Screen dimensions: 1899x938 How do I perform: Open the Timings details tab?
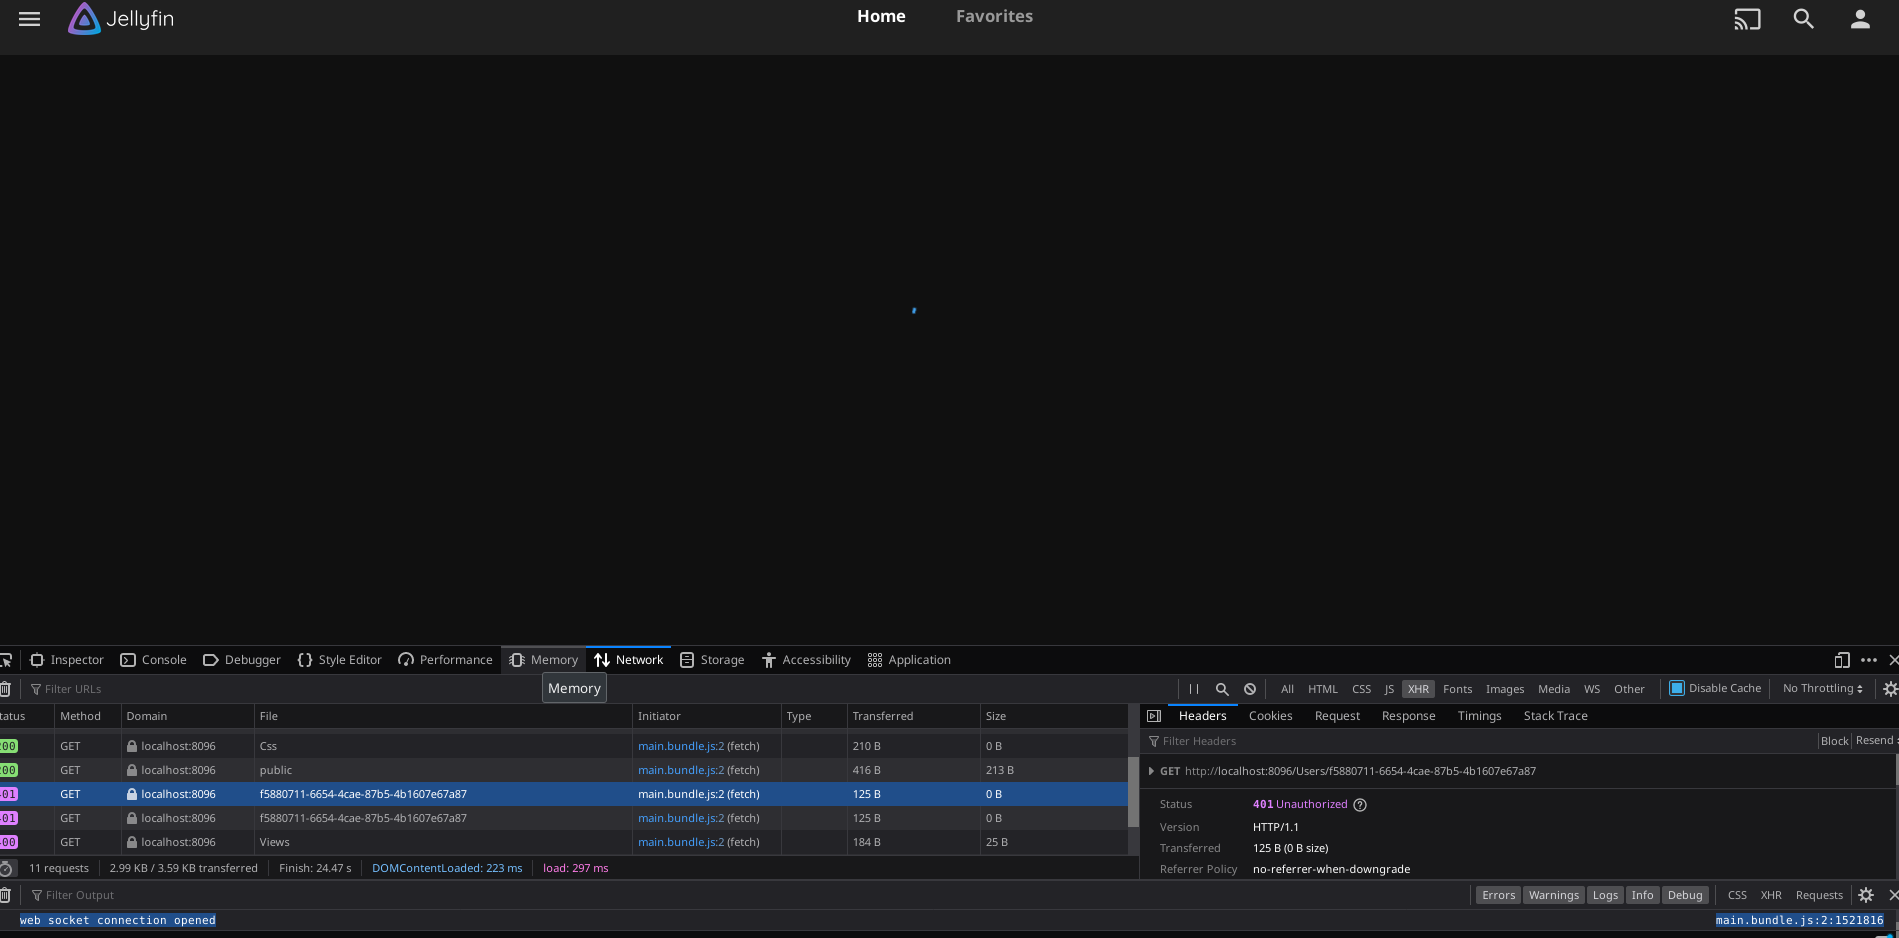click(1479, 716)
